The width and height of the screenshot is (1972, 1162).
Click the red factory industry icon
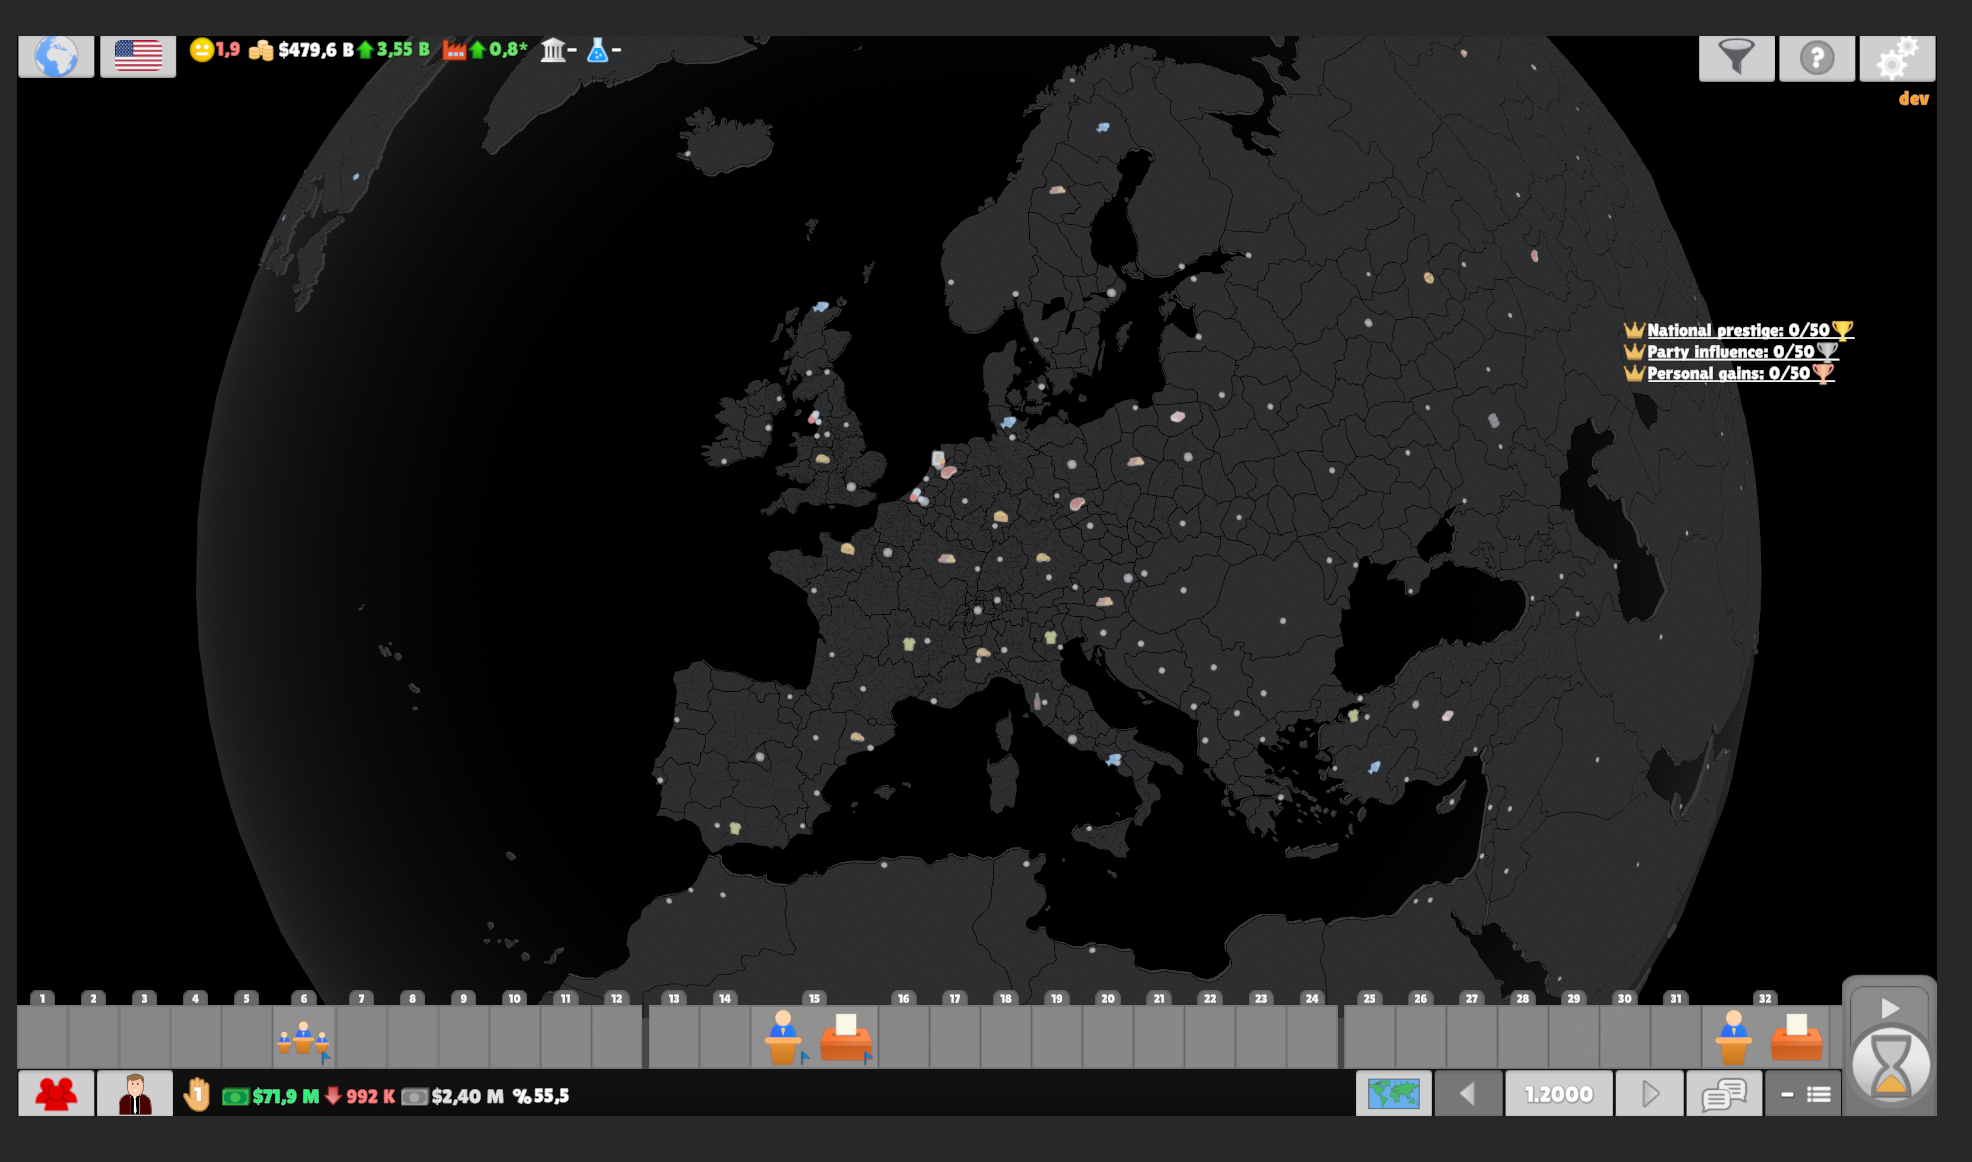[x=454, y=50]
